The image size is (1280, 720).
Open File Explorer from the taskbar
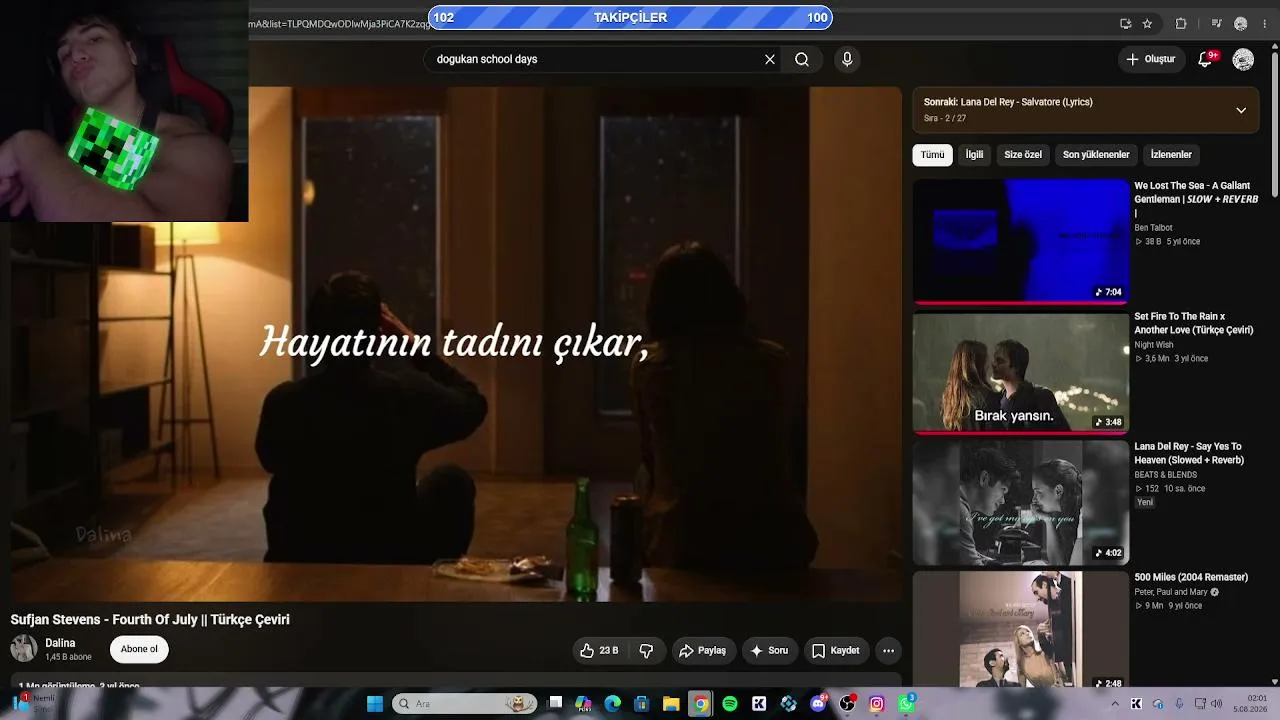point(671,704)
